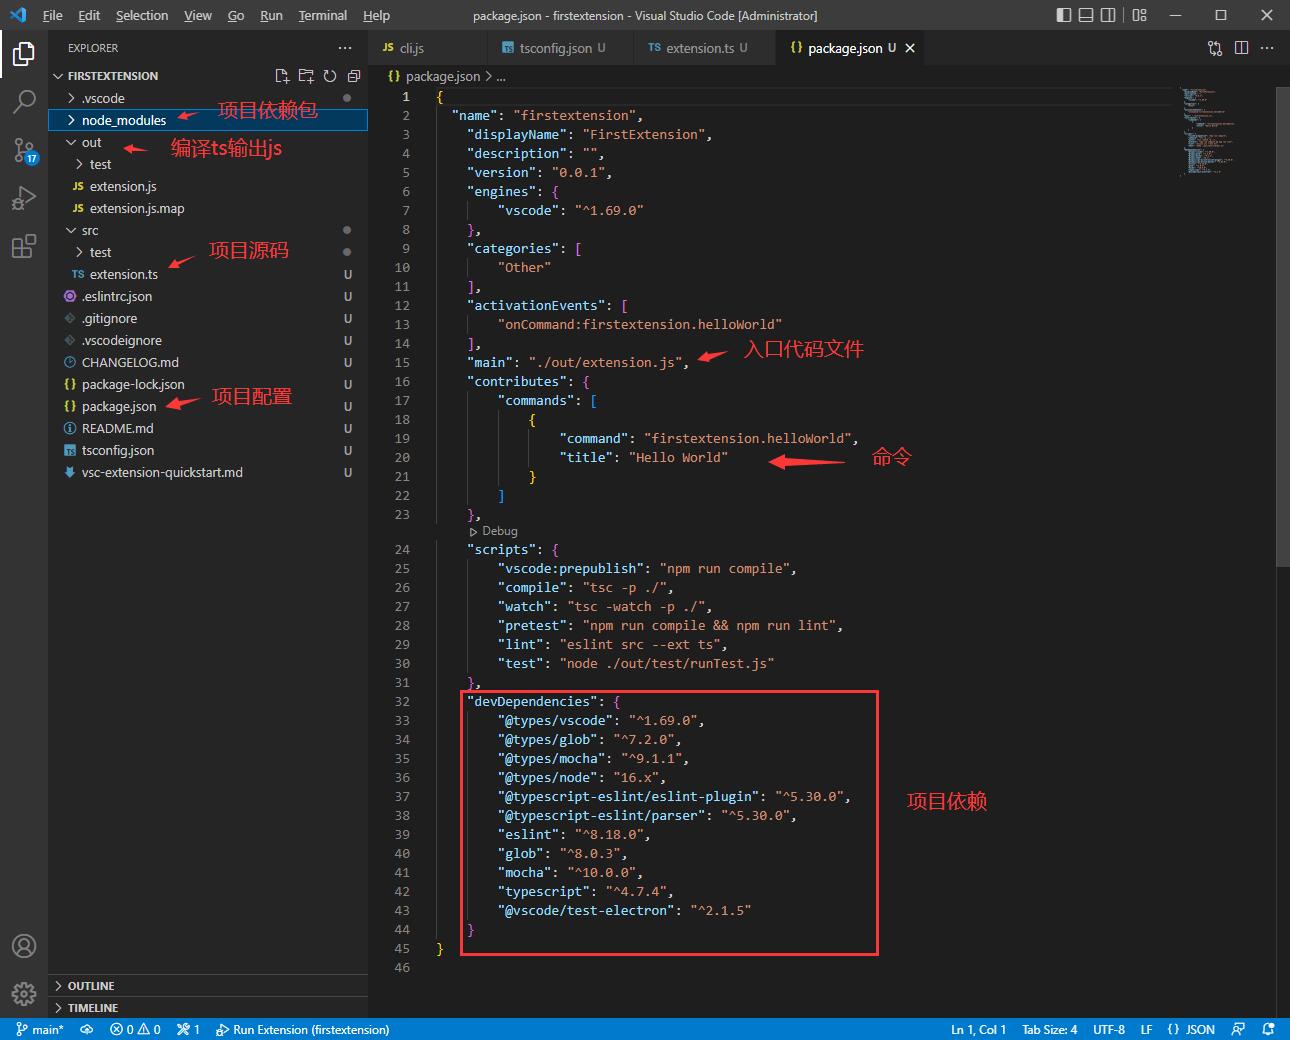Open the Manage gear icon
Screen dimensions: 1290x1040
(x=24, y=993)
